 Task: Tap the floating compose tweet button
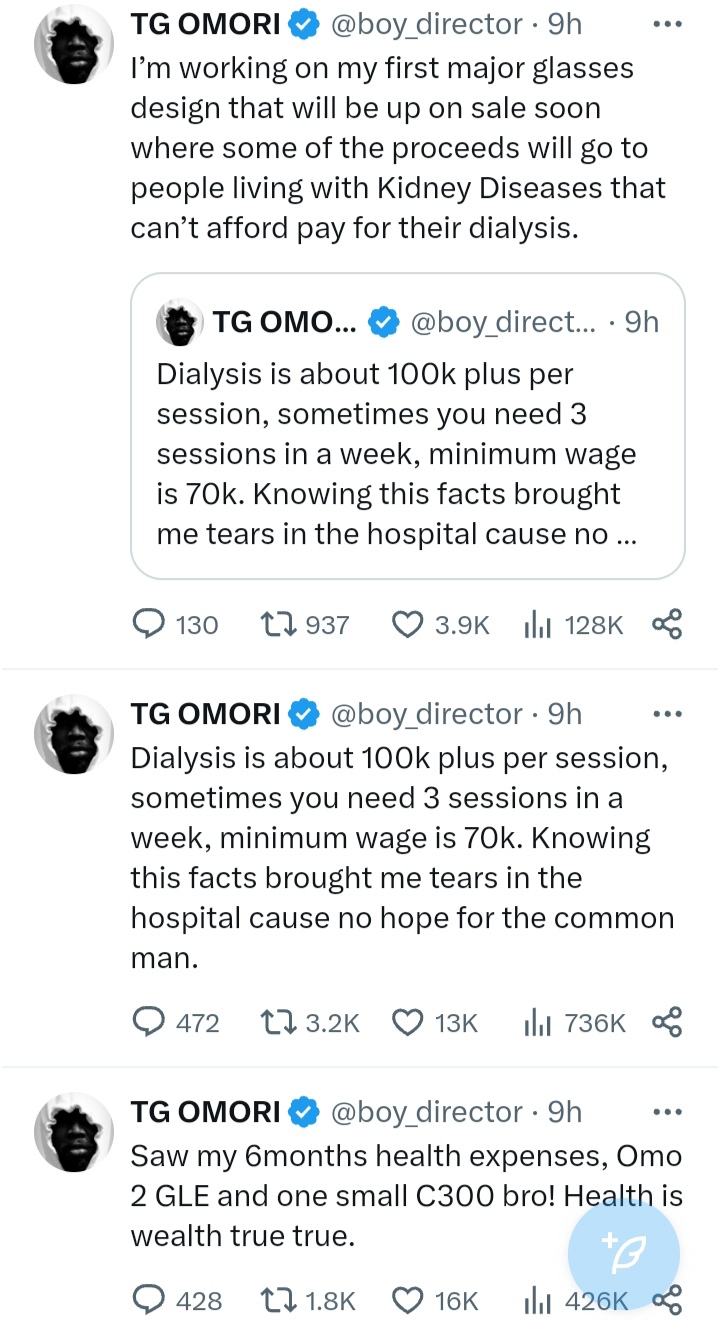click(623, 1254)
